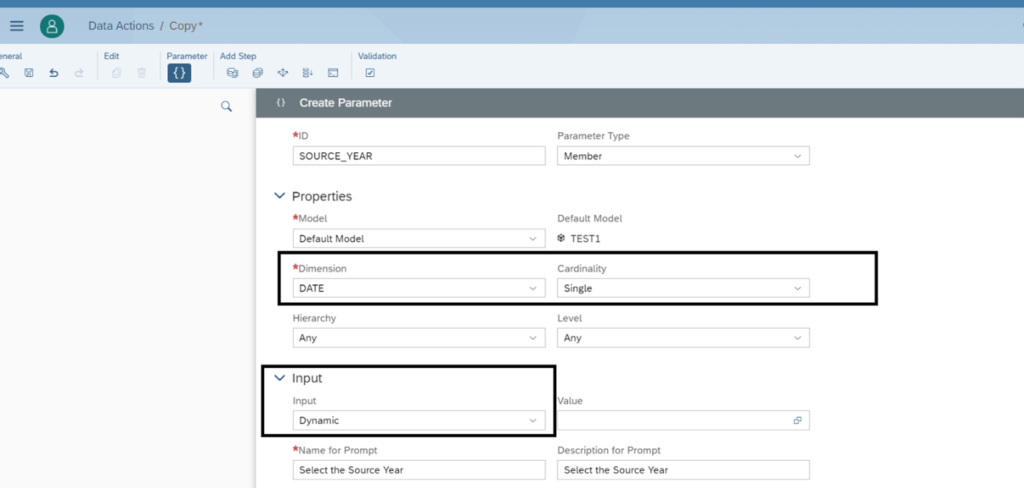Open the Input dropdown showing Dynamic
Viewport: 1024px width, 488px height.
(419, 421)
